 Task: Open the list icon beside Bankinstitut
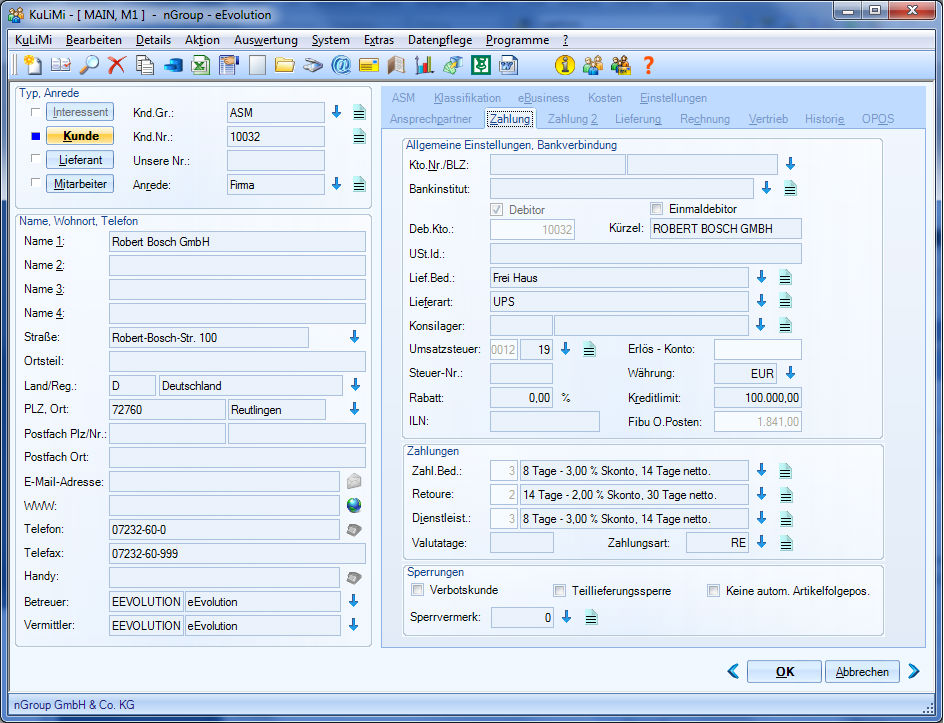tap(790, 189)
